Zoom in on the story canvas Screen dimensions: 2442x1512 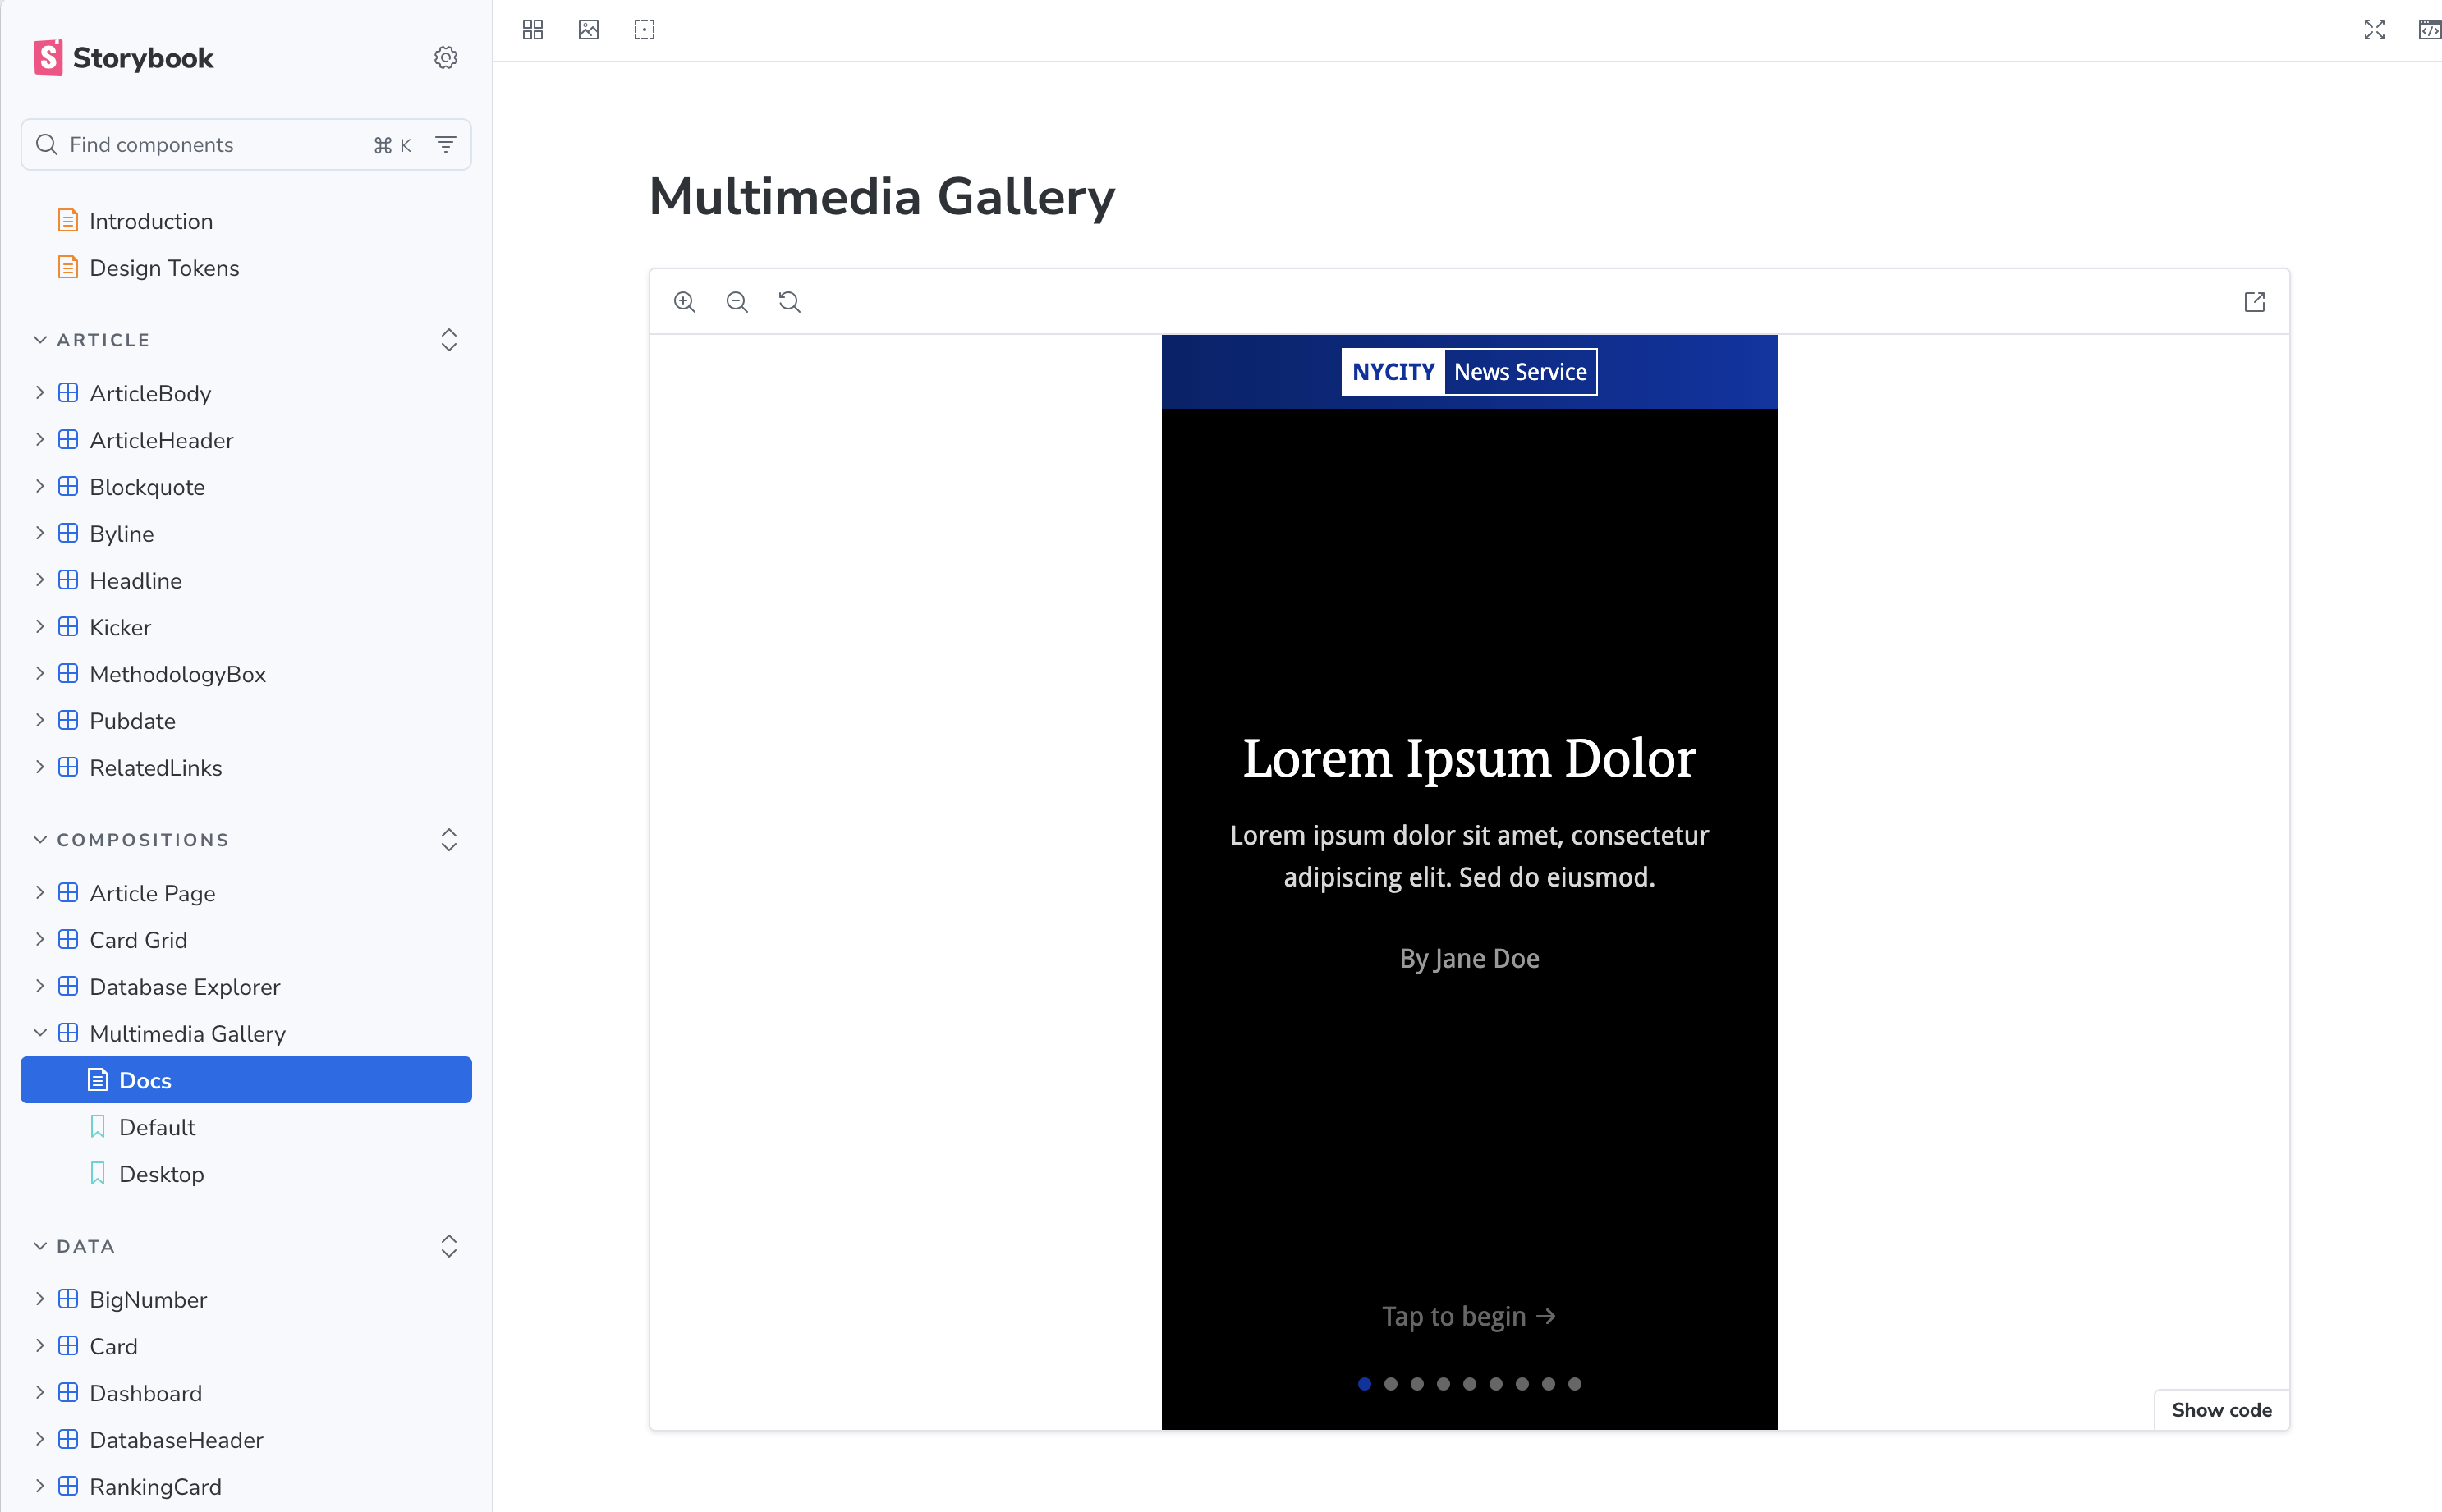685,302
